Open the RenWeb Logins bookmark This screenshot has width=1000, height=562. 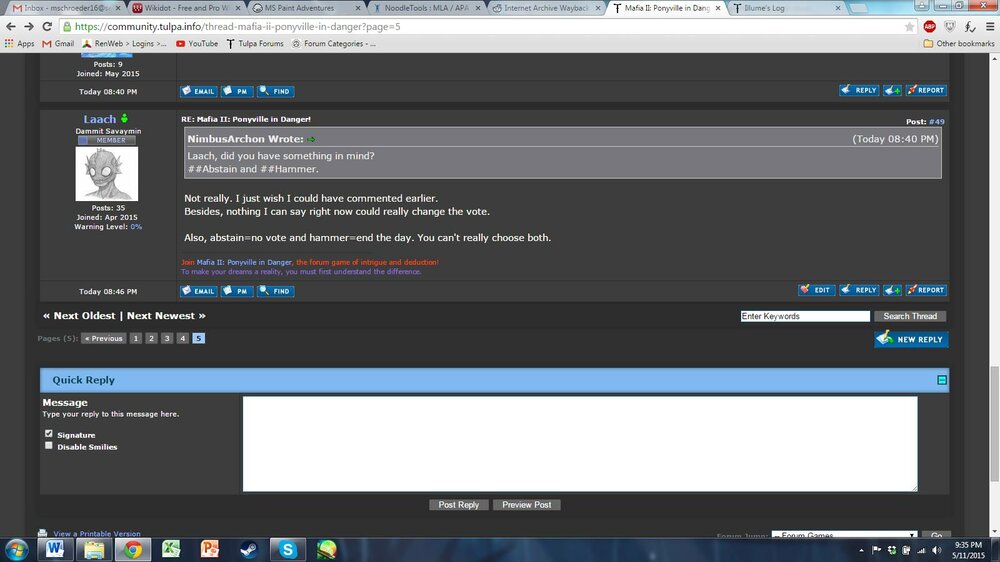tap(124, 43)
